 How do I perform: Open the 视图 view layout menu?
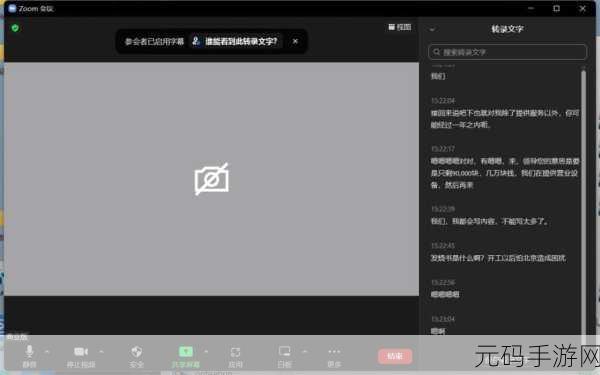[400, 27]
